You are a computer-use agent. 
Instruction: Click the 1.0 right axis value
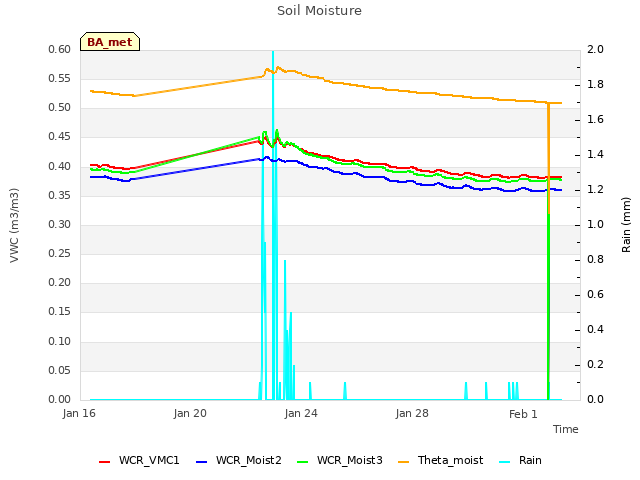tap(595, 224)
